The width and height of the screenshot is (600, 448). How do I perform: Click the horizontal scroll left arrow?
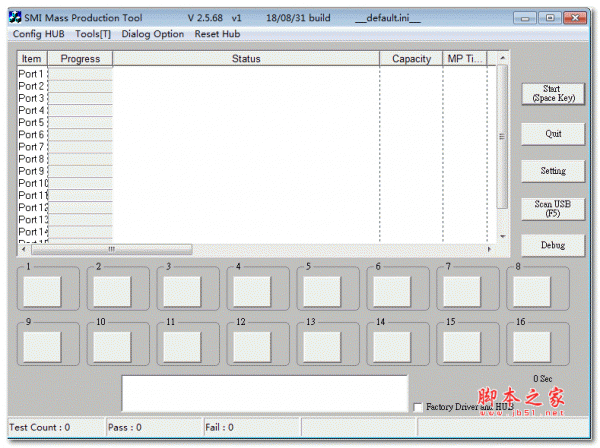click(24, 249)
